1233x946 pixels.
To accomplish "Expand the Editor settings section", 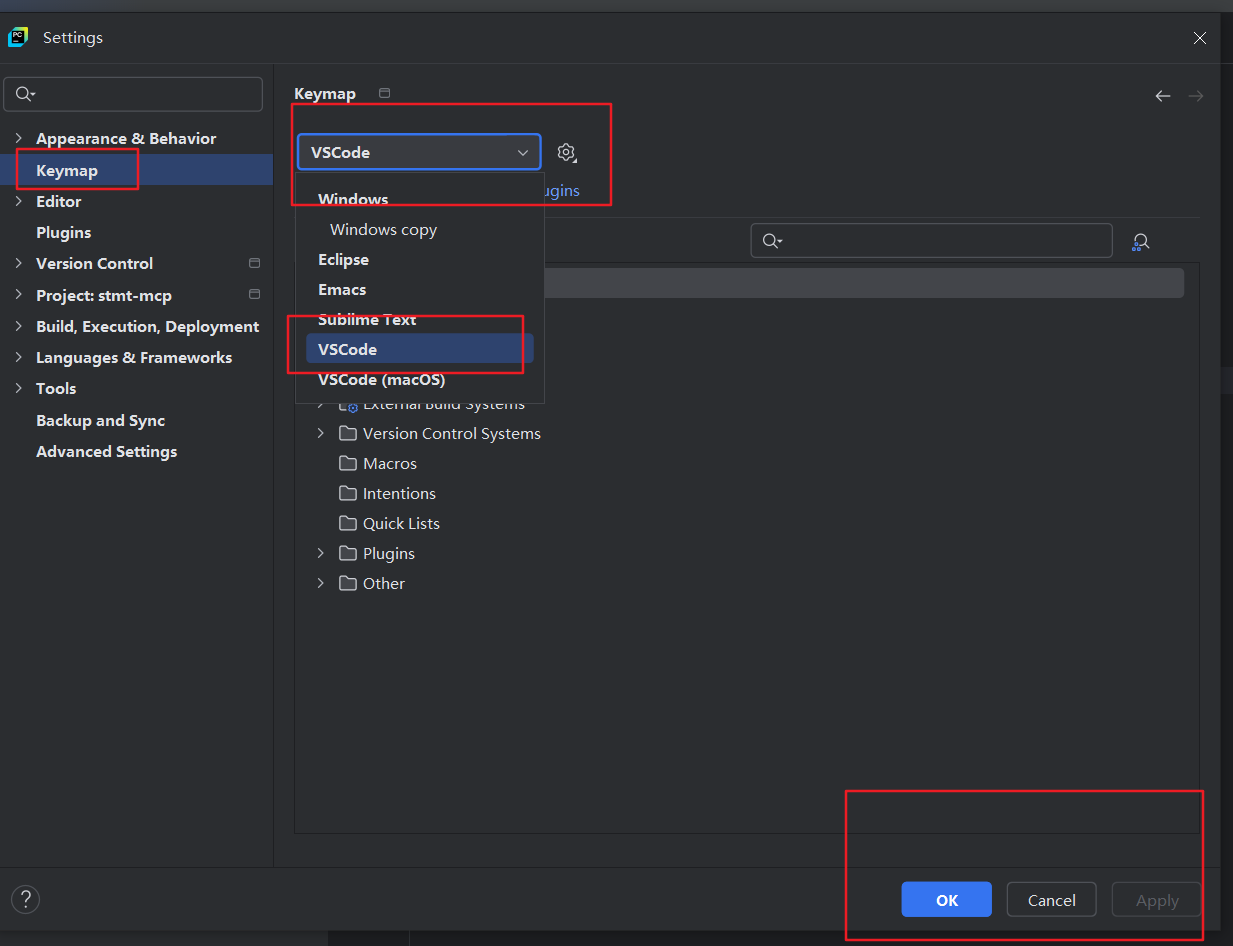I will pos(18,201).
